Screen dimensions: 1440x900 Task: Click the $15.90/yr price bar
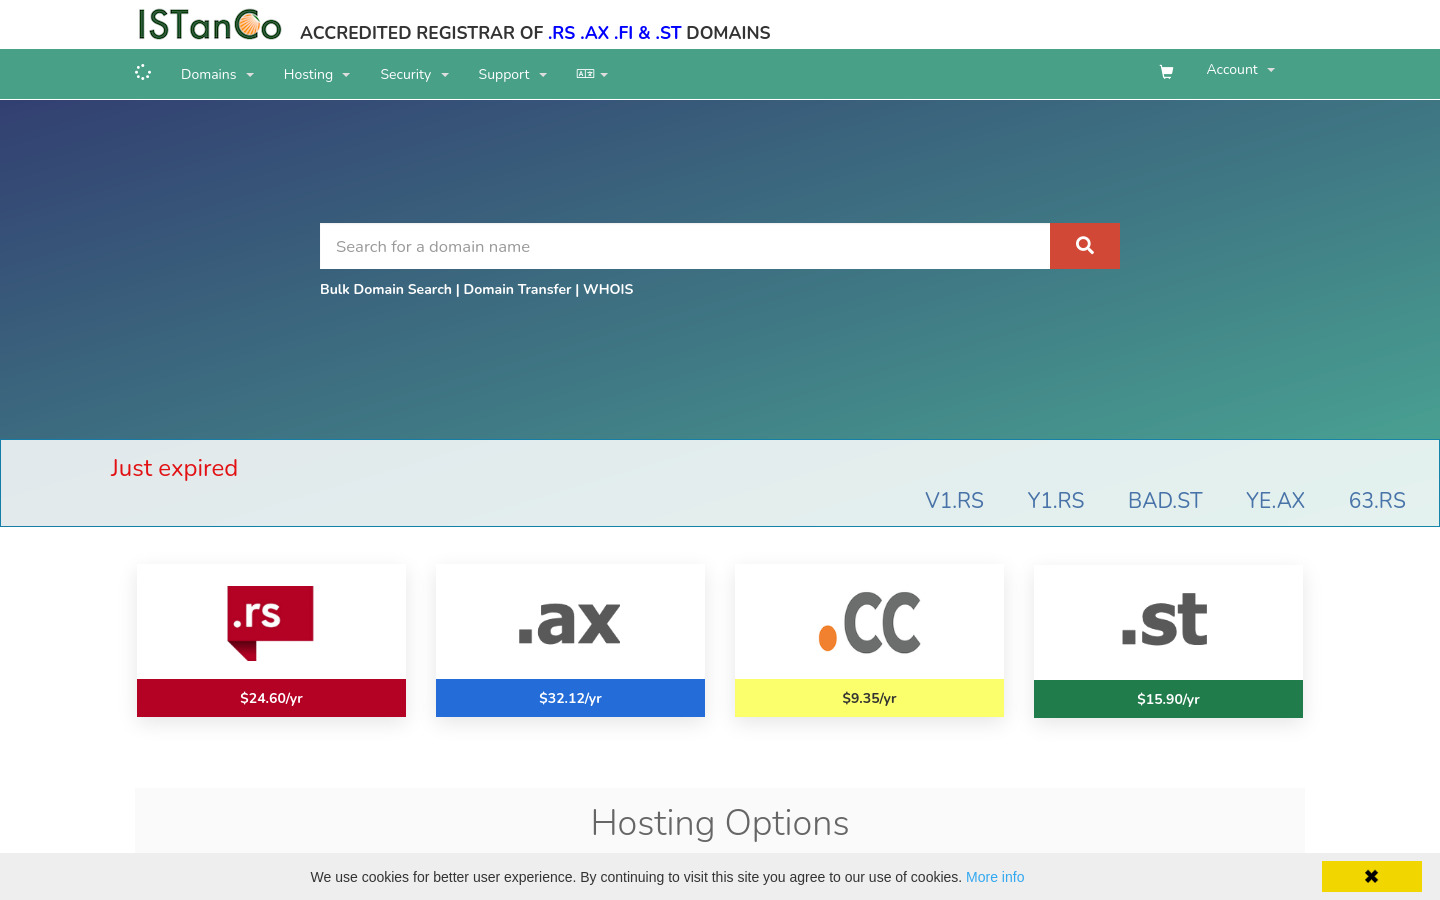point(1168,699)
